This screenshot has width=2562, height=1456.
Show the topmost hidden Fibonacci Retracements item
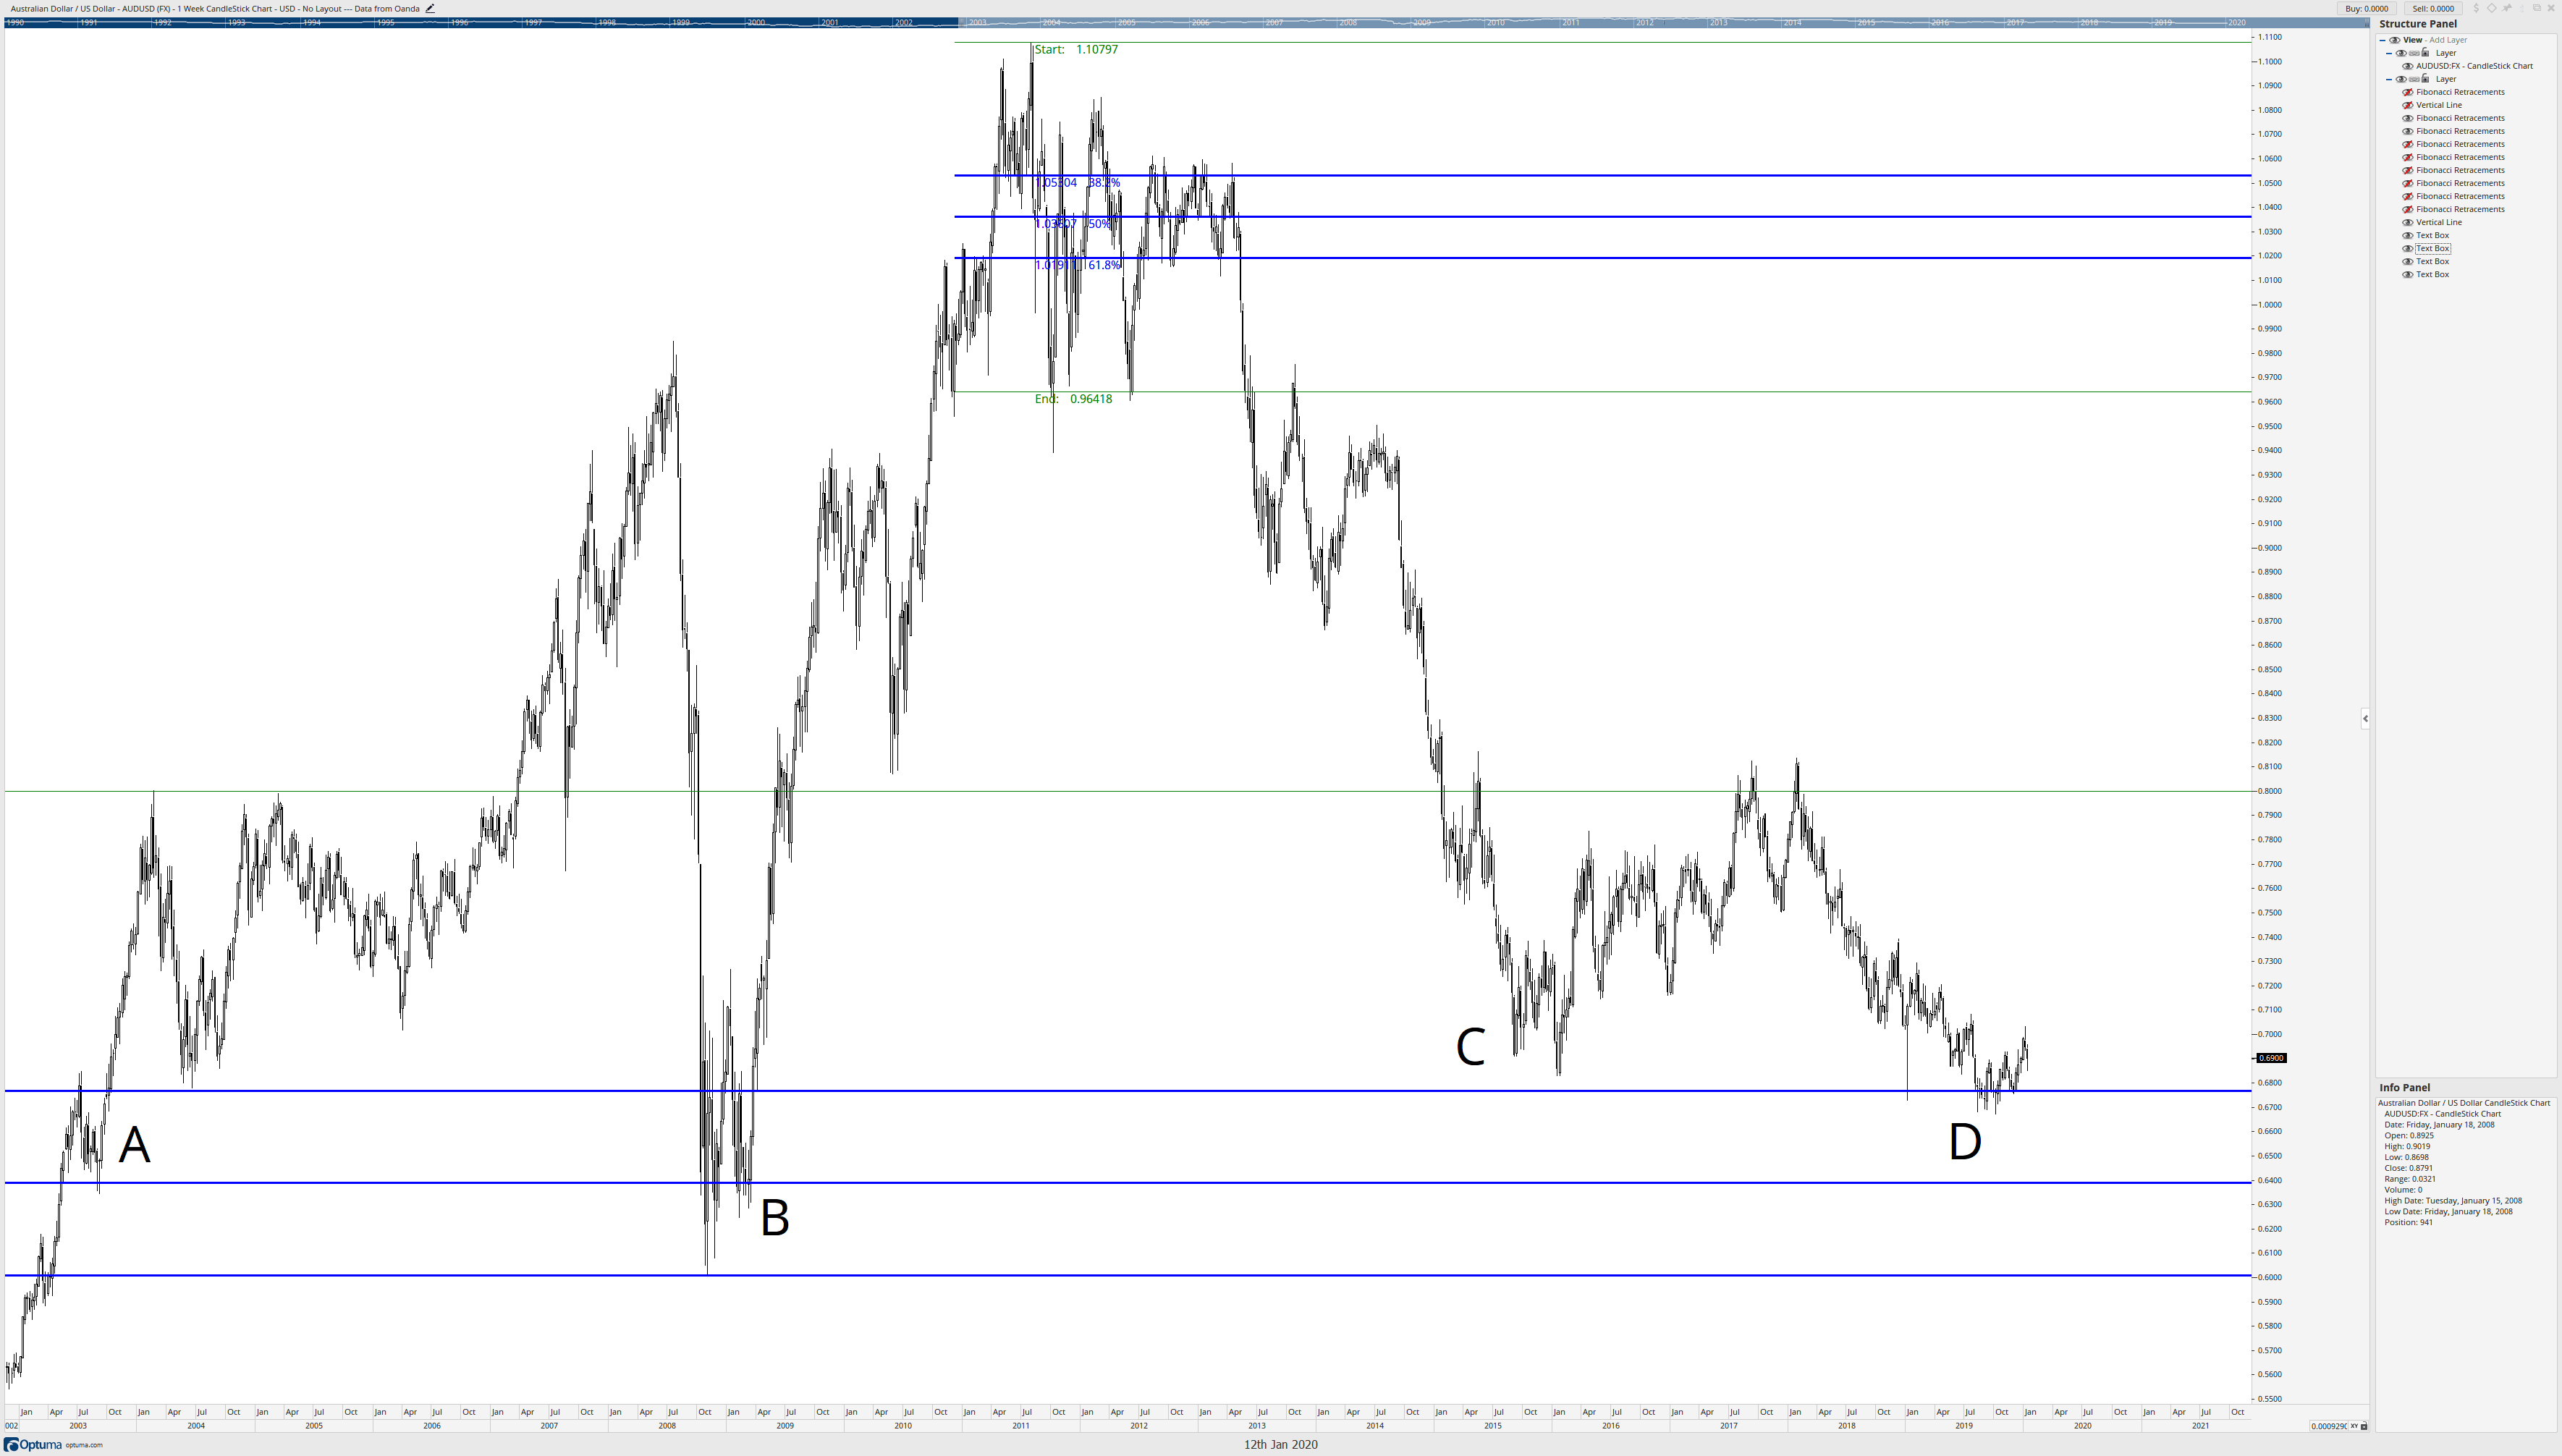click(x=2408, y=92)
